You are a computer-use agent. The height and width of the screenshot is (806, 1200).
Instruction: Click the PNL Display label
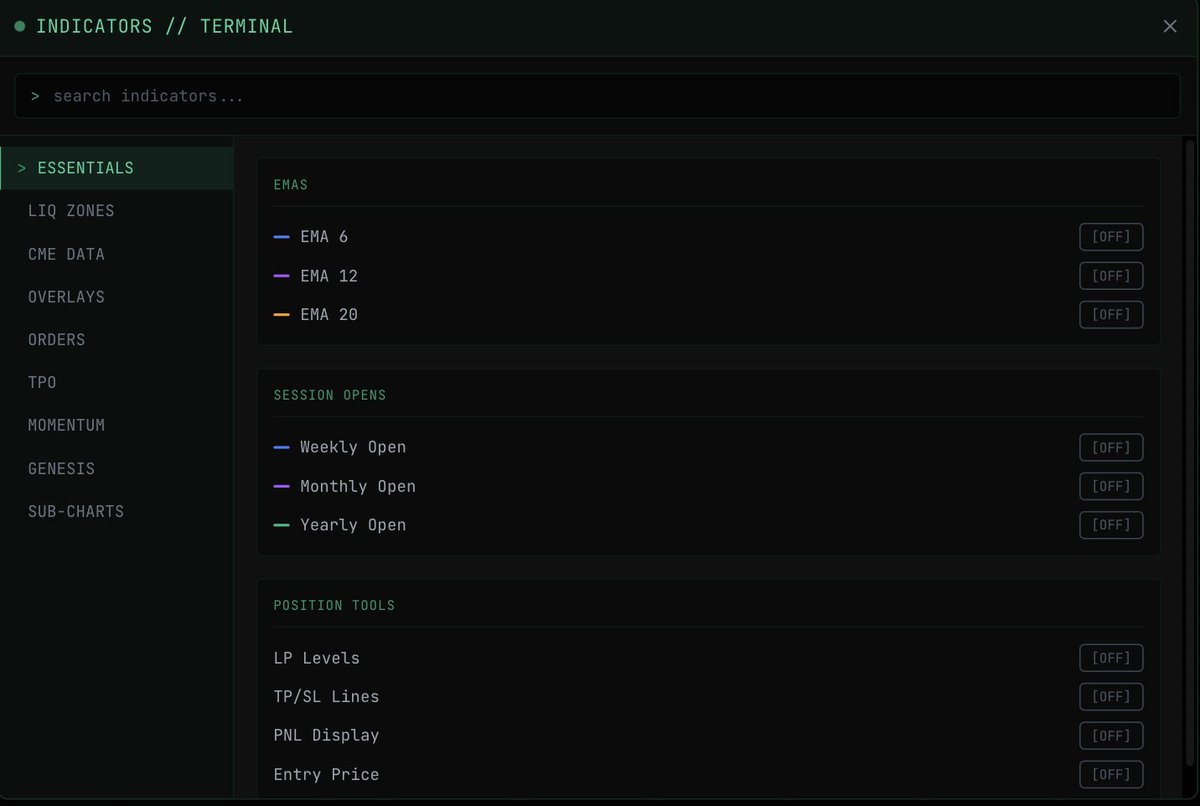326,735
